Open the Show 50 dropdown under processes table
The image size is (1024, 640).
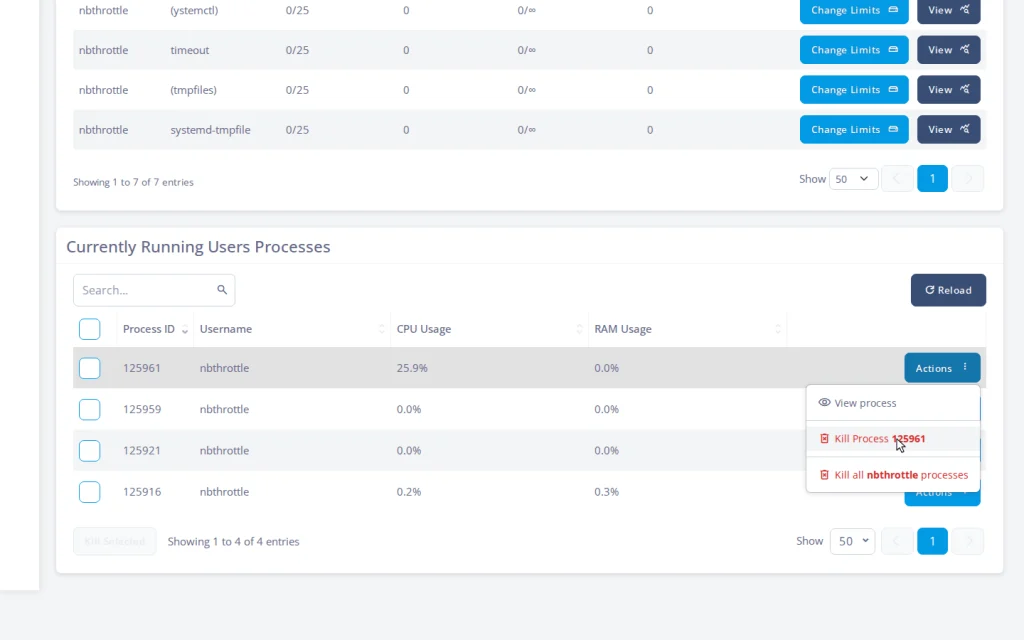[x=852, y=541]
